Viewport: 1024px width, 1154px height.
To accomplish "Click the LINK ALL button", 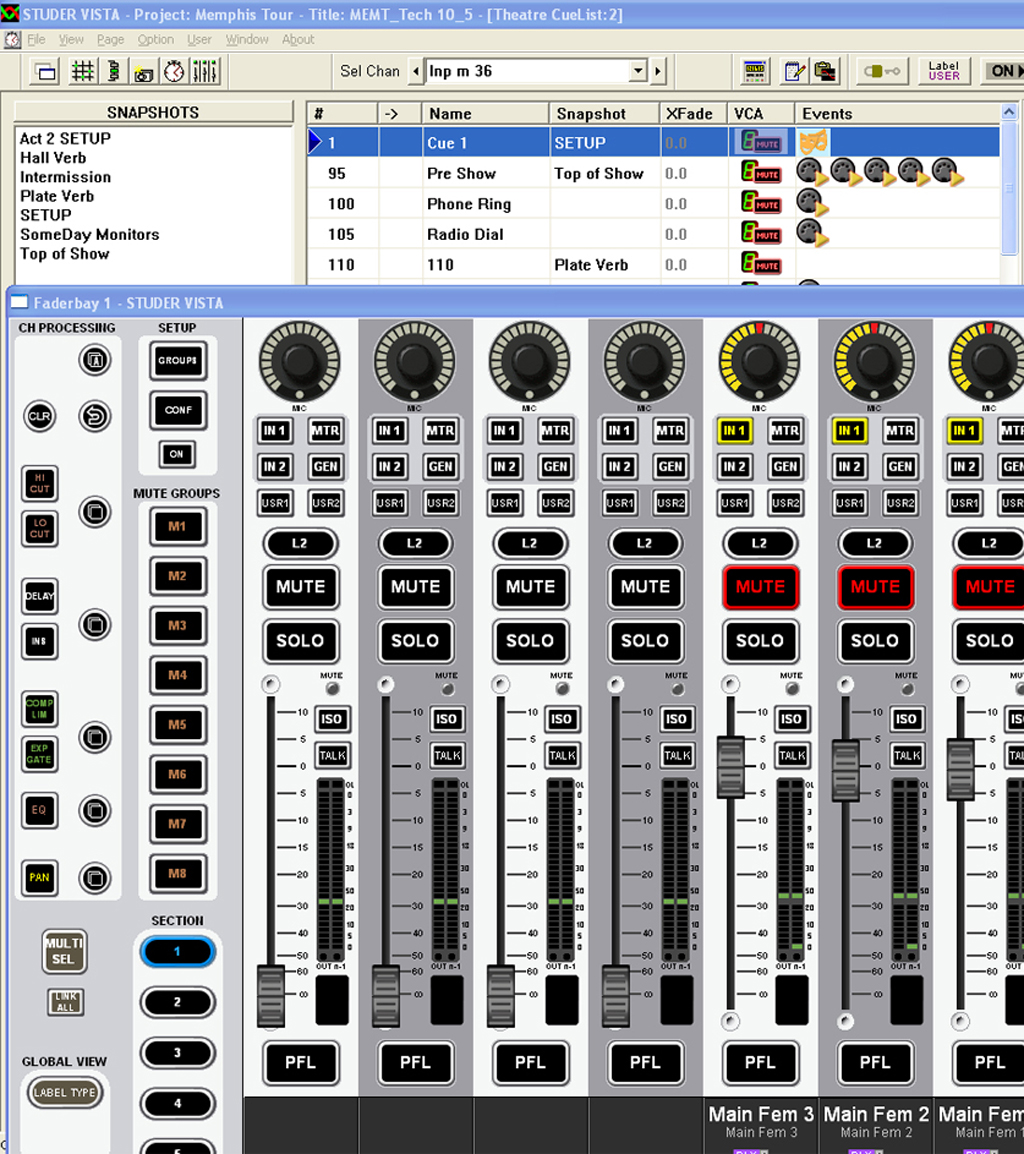I will point(66,1002).
